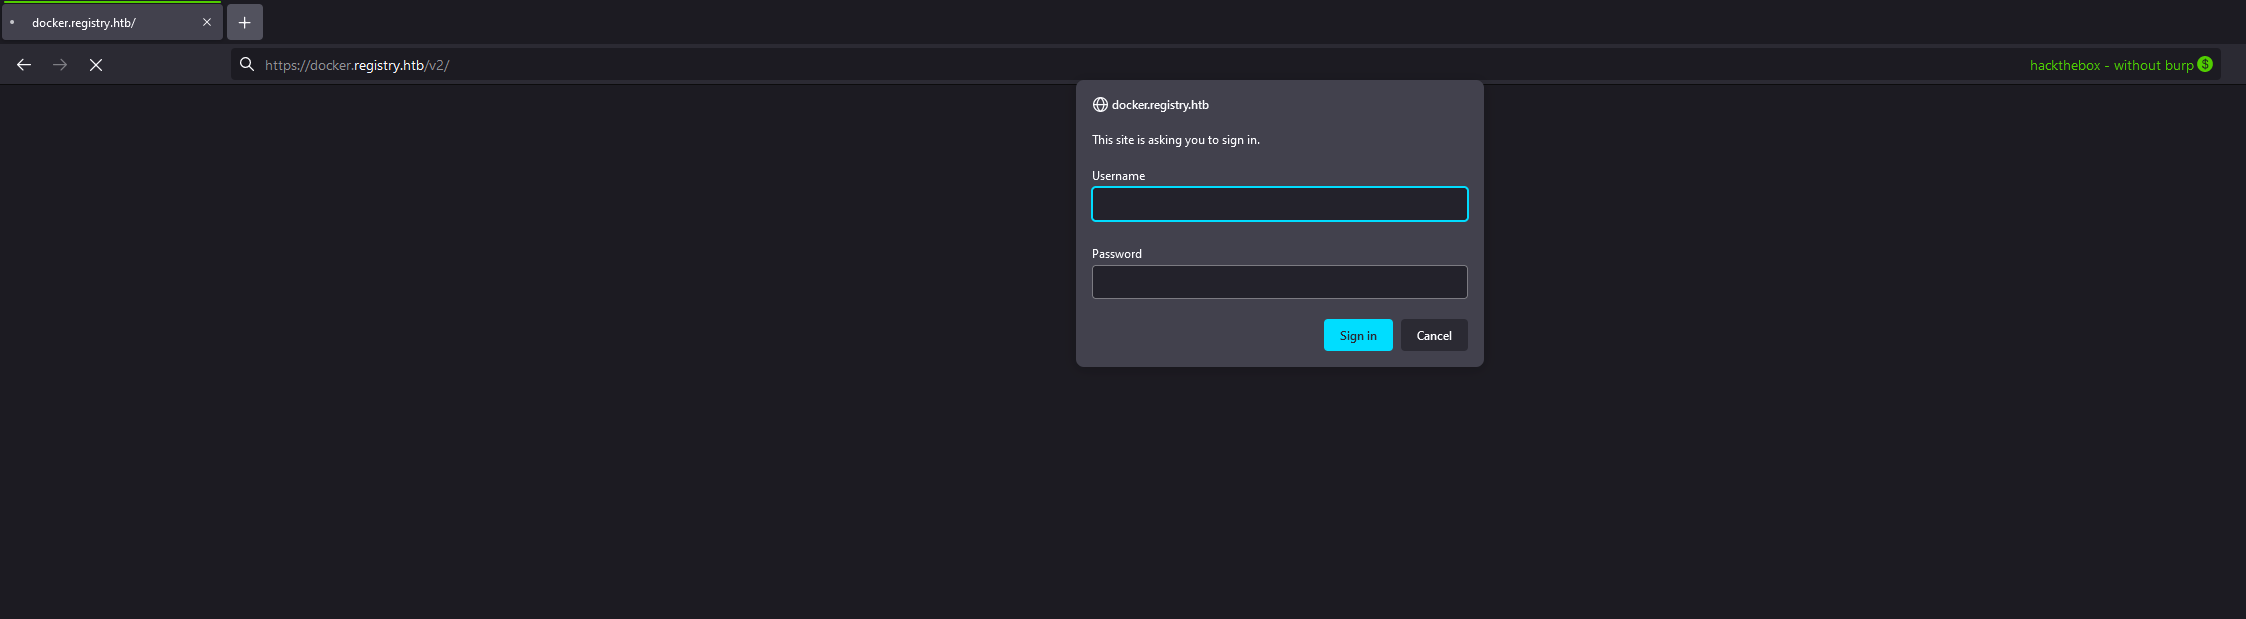Click the tab's loading indicator dot

coord(12,22)
